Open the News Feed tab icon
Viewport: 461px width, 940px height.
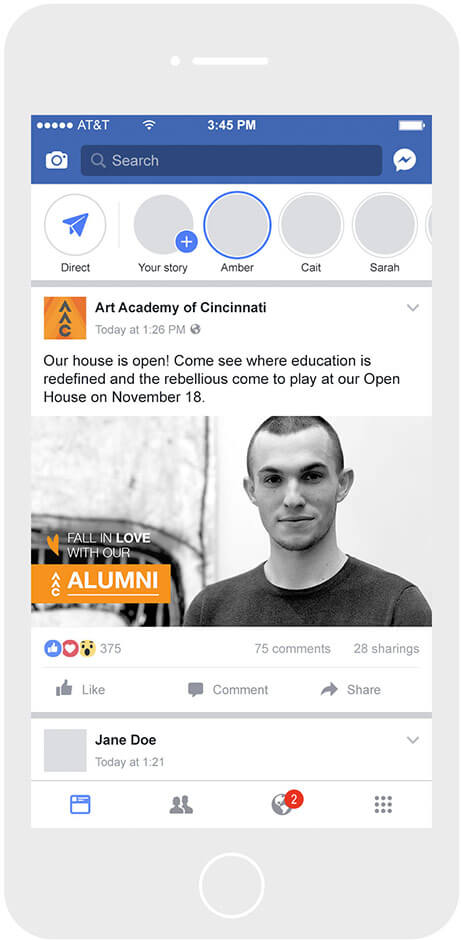point(80,805)
